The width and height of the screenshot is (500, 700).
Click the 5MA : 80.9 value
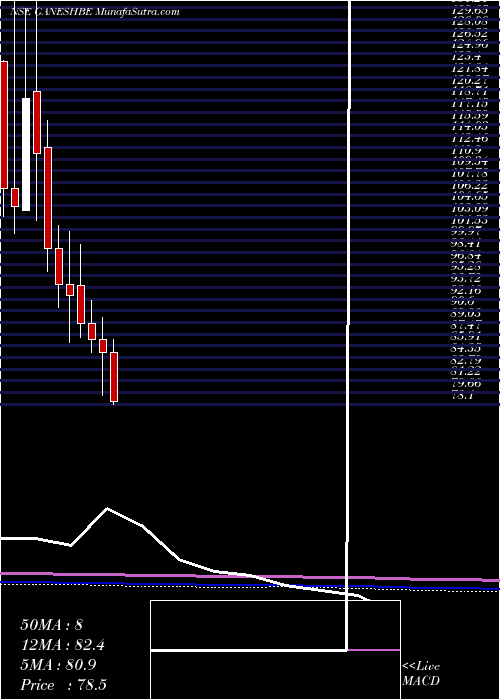click(x=58, y=665)
